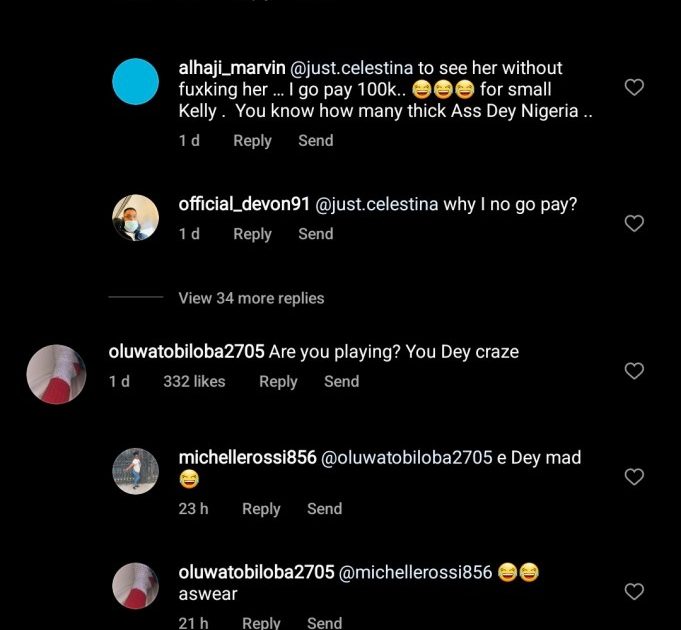The image size is (681, 630).
Task: Reply to official_devon91's comment
Action: [252, 234]
